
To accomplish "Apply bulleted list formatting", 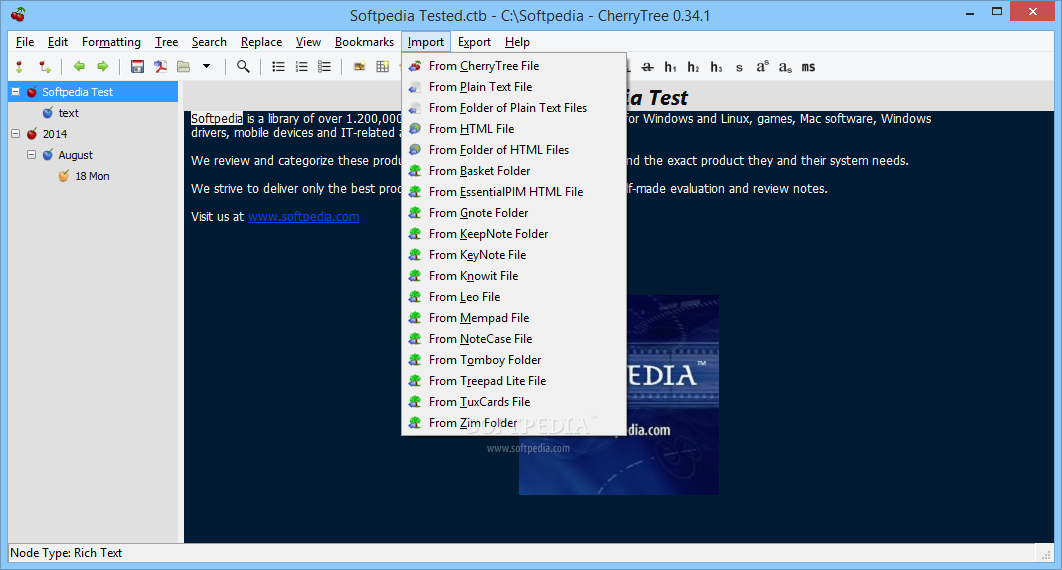I will (278, 66).
